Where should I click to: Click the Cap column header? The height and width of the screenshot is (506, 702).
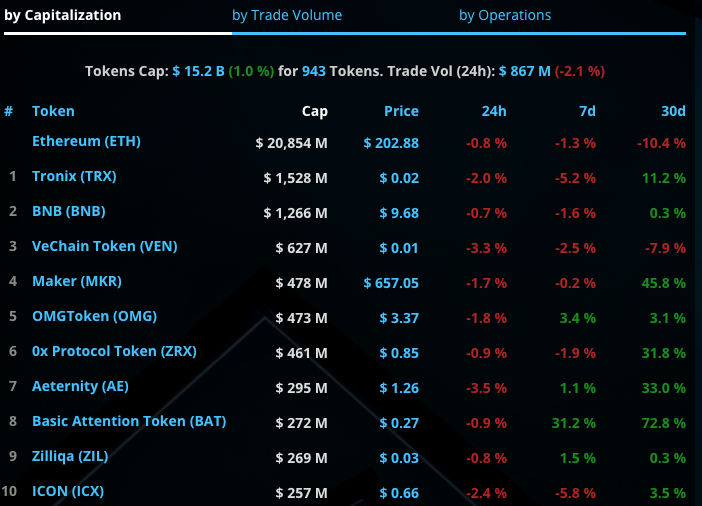pos(314,111)
